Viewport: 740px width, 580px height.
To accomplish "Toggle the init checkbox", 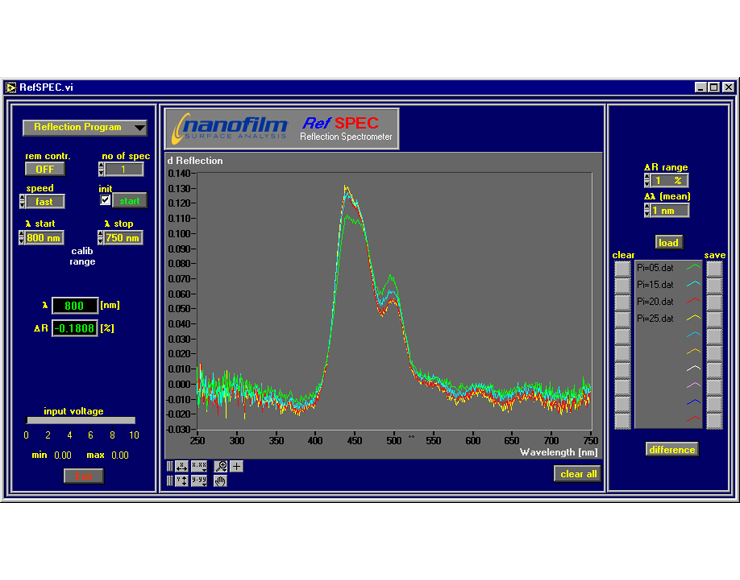I will [105, 200].
